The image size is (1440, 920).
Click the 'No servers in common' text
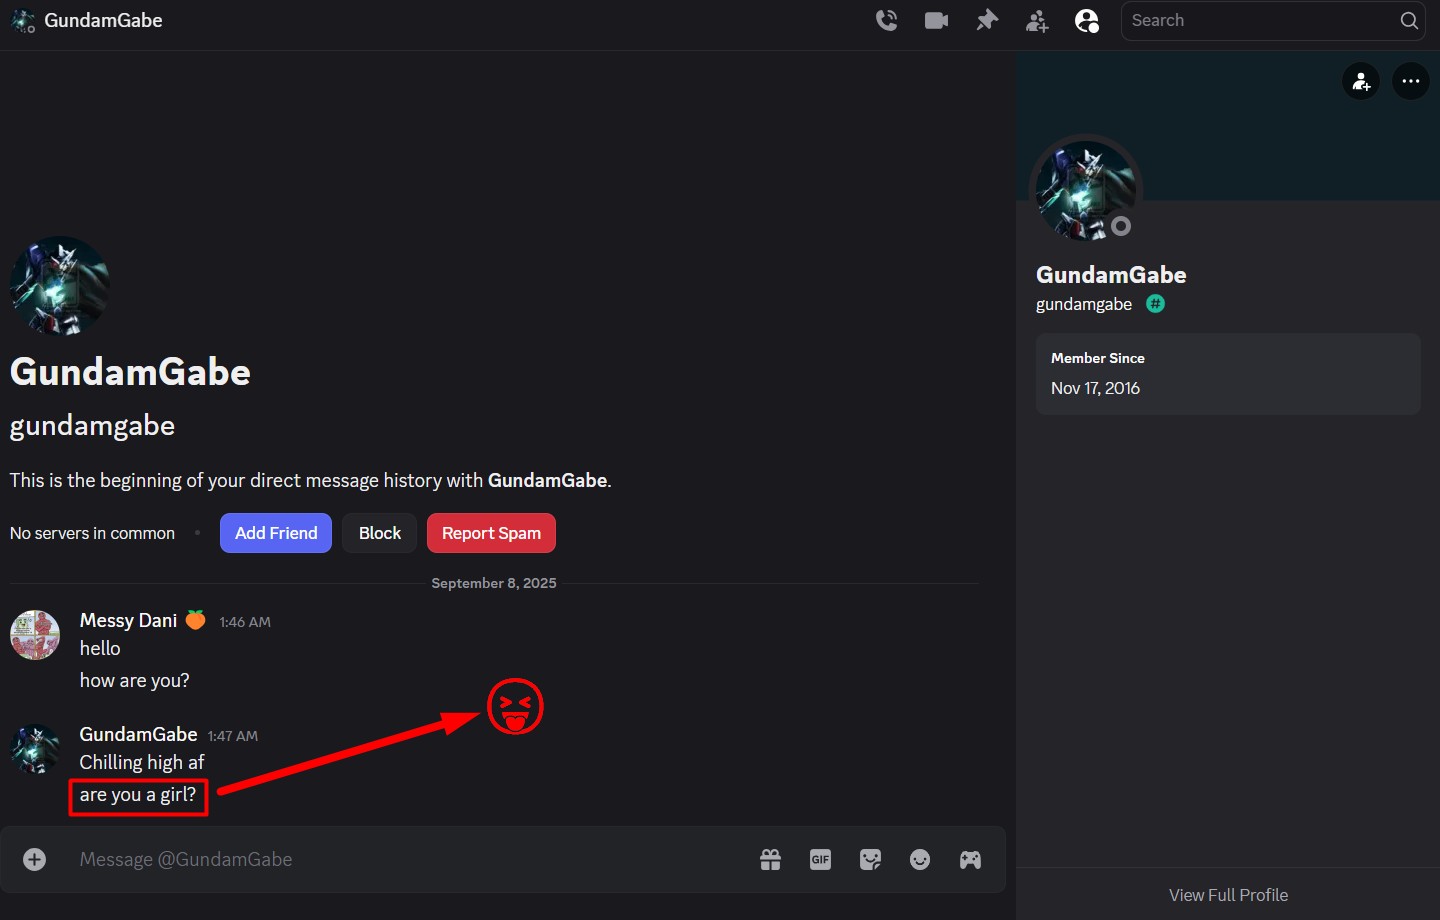tap(92, 533)
